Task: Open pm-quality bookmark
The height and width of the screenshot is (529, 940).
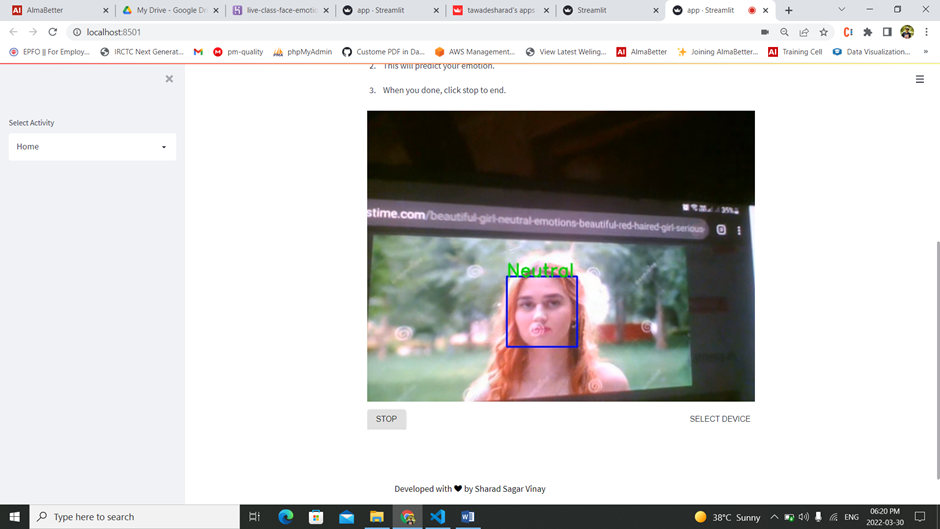Action: point(238,52)
